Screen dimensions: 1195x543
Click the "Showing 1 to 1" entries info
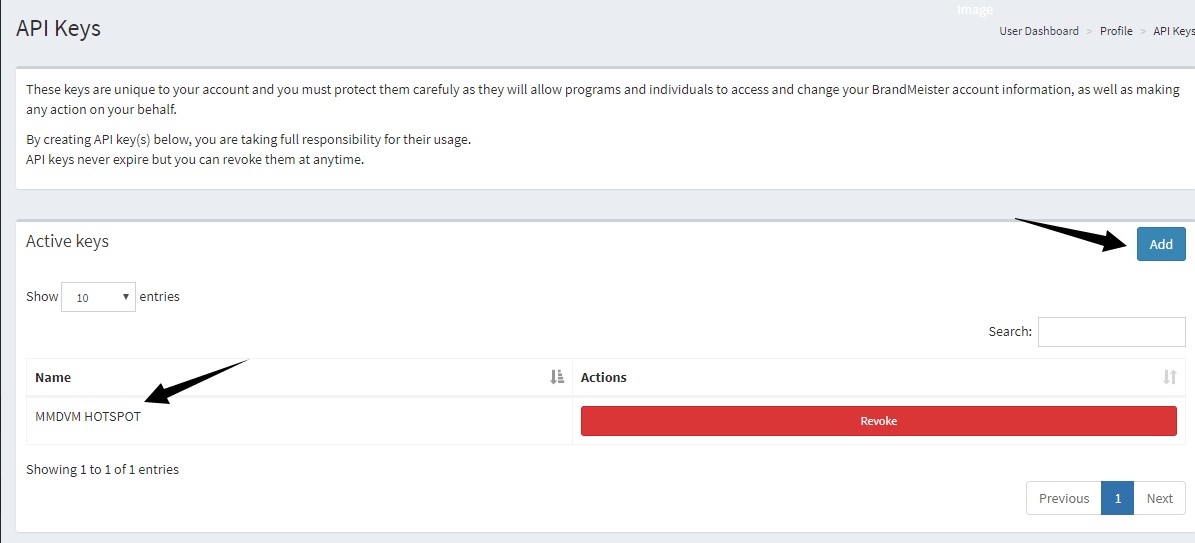(102, 469)
